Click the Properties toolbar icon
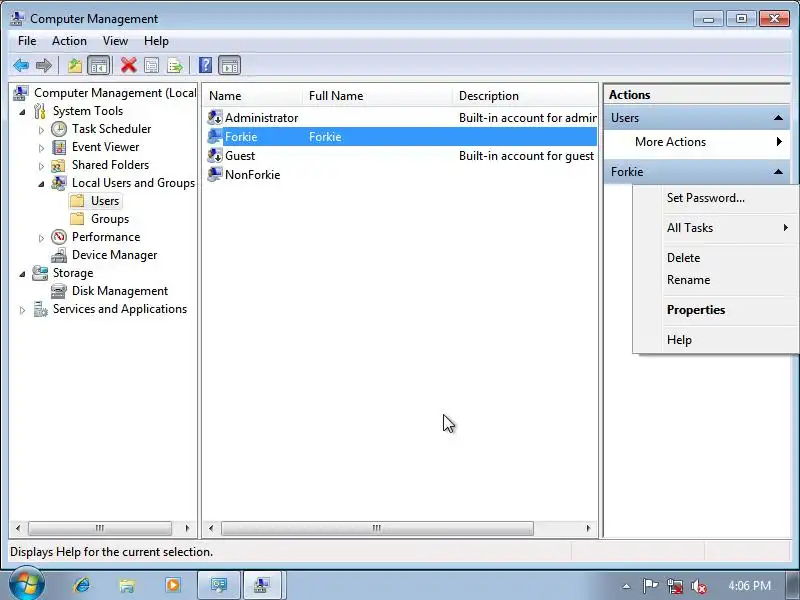This screenshot has width=800, height=600. point(152,65)
